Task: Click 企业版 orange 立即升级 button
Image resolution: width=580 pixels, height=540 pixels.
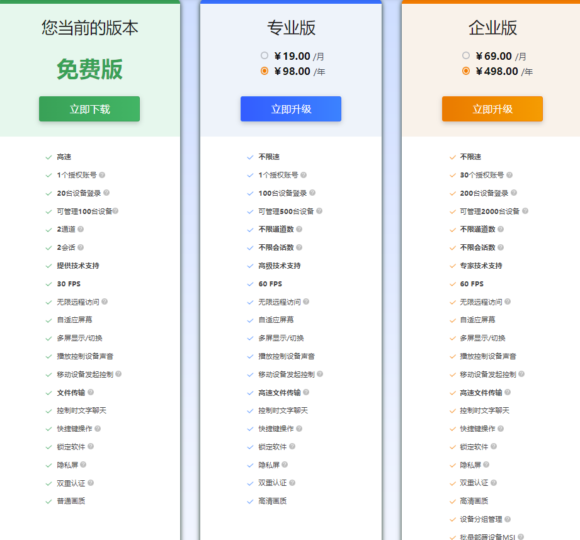Action: 492,109
